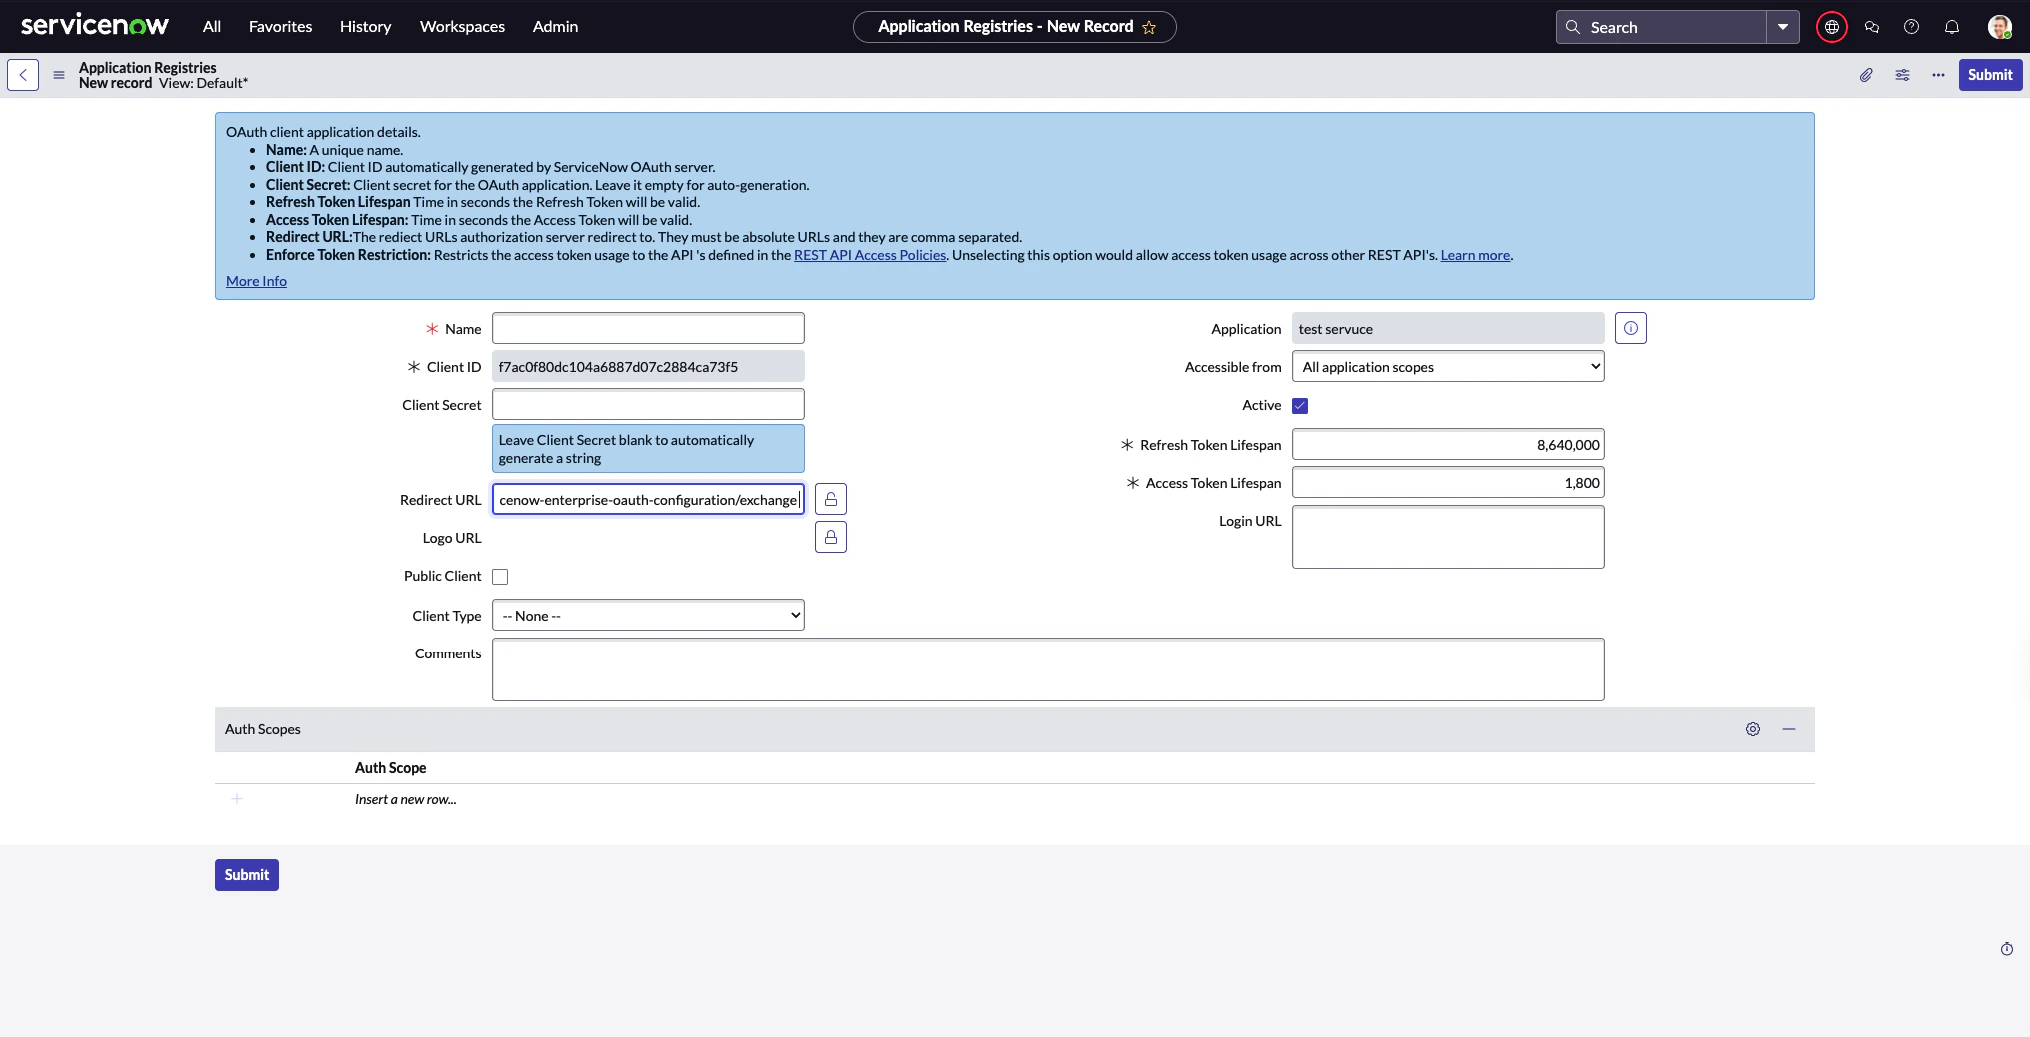Open the search scope dropdown arrow
Screen dimensions: 2030x1037
click(x=1783, y=27)
